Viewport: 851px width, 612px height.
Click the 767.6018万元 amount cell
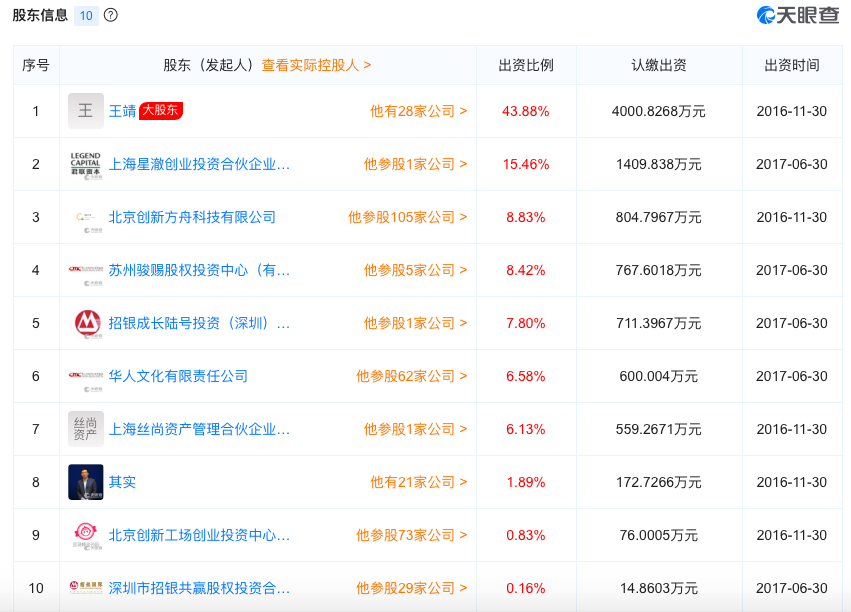point(659,270)
